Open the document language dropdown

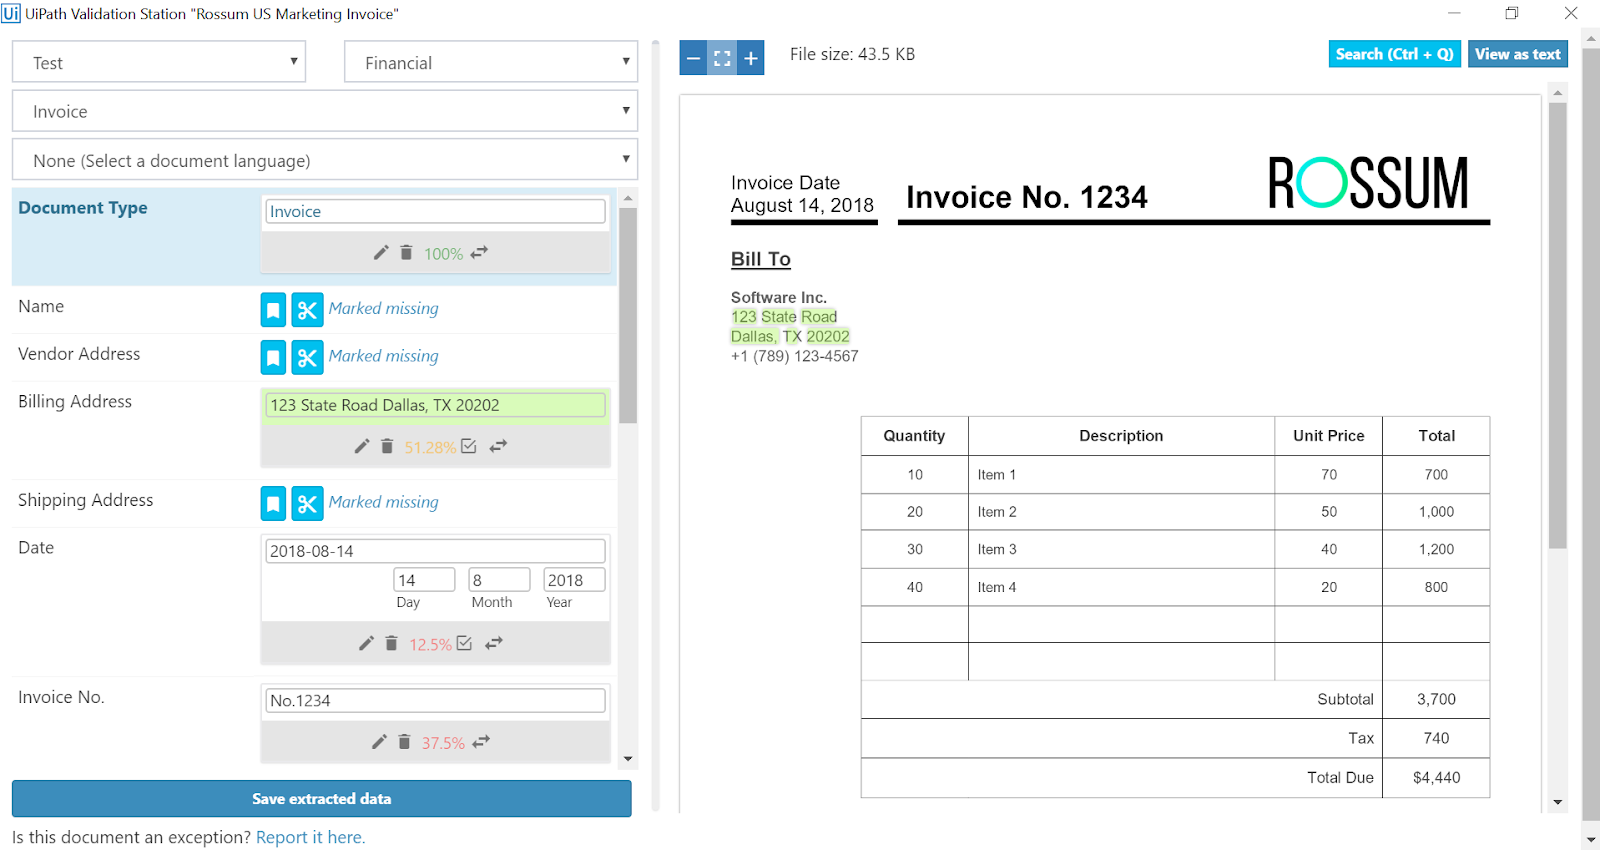325,160
